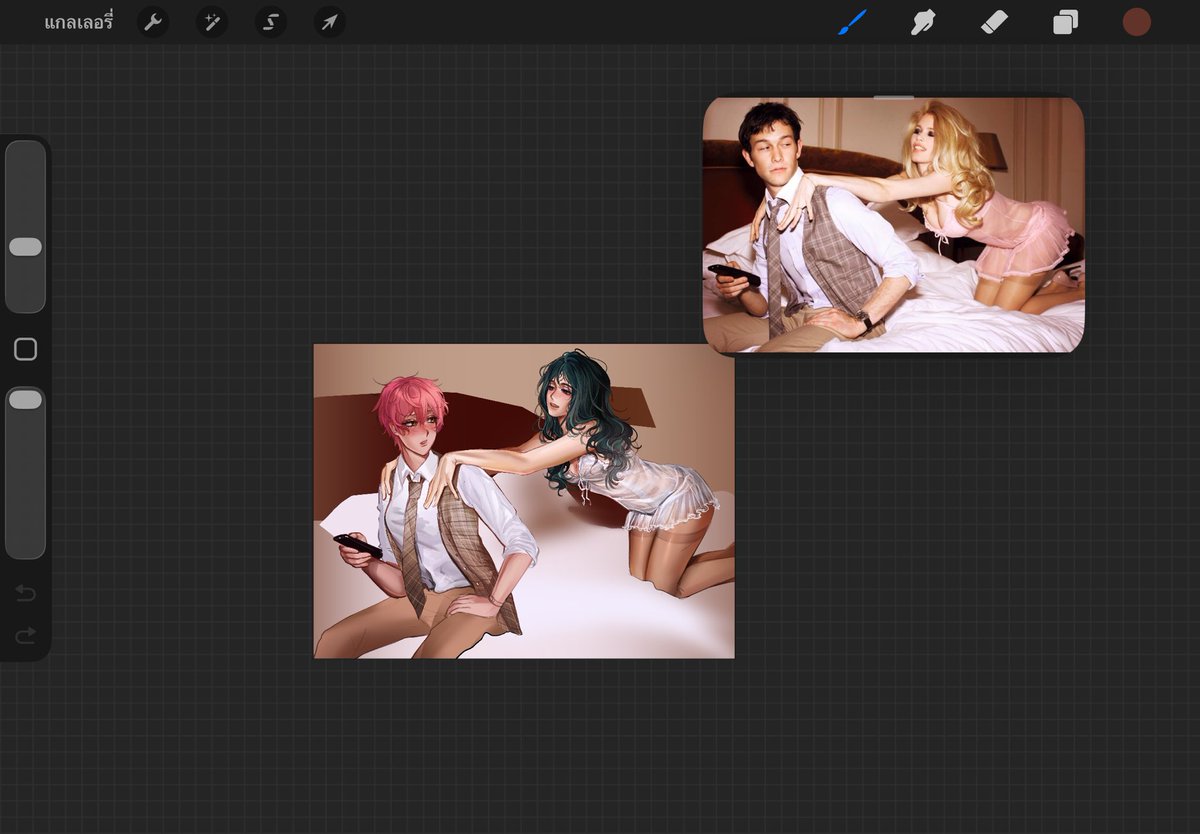The width and height of the screenshot is (1200, 834).
Task: Select the Smudge tool
Action: click(922, 22)
